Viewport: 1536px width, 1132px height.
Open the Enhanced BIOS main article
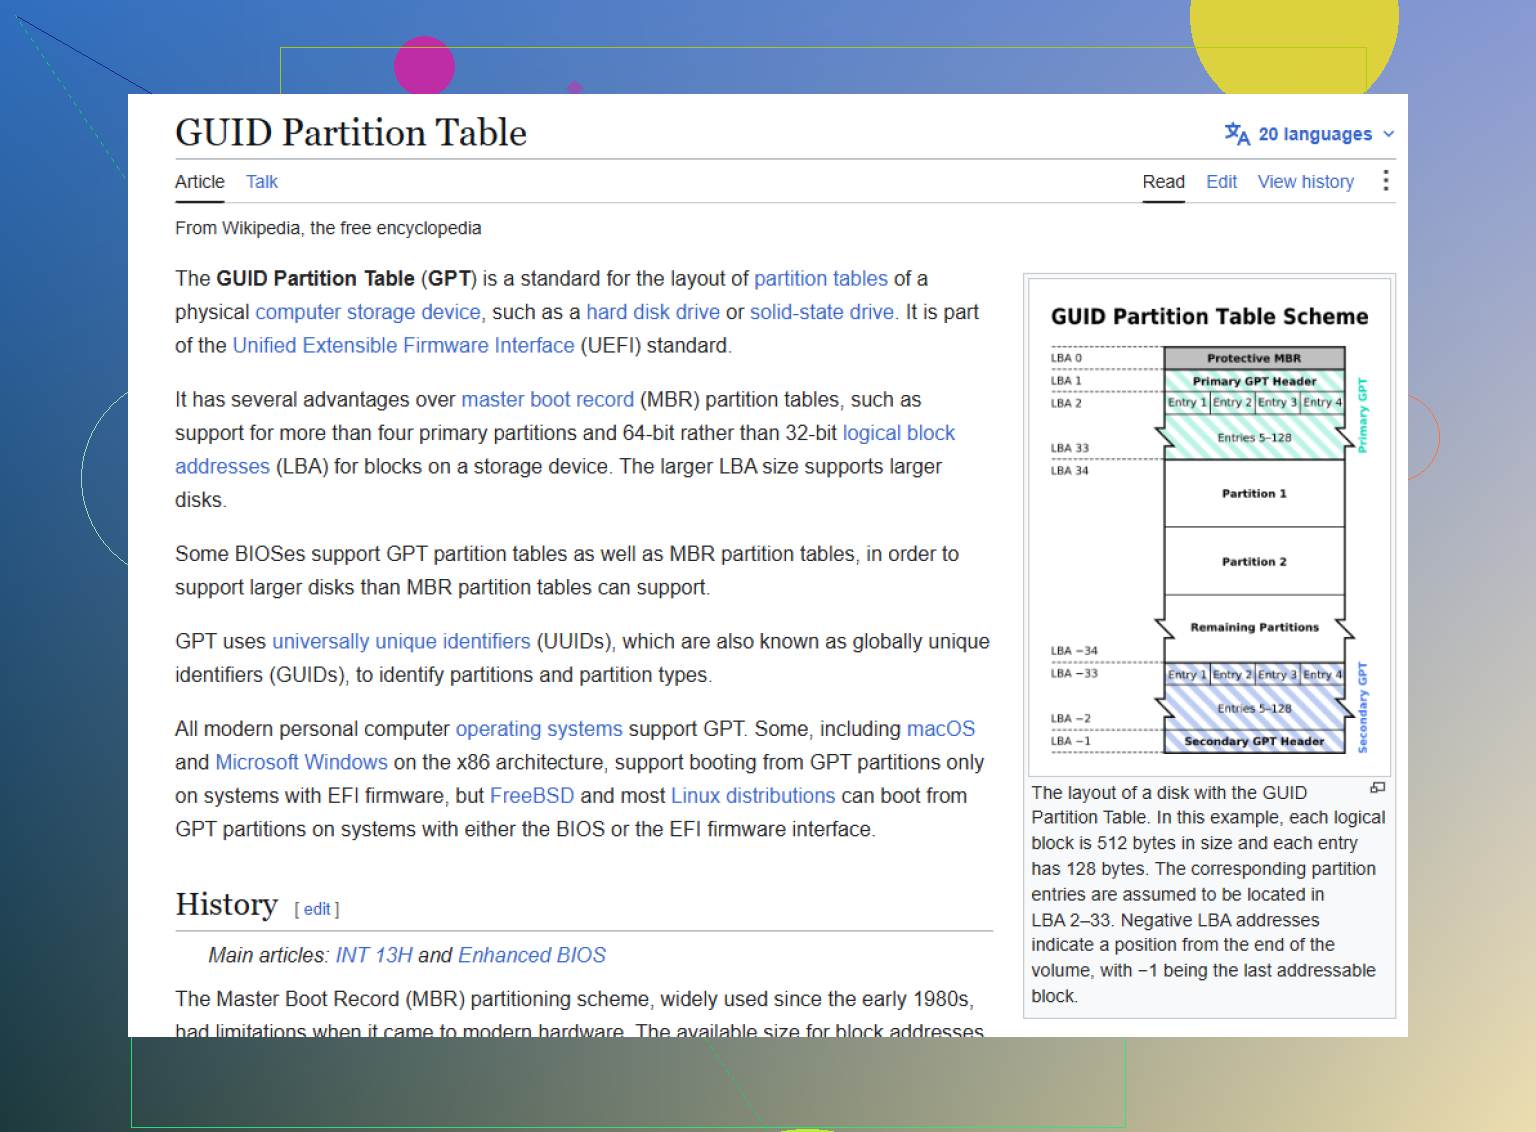coord(532,956)
